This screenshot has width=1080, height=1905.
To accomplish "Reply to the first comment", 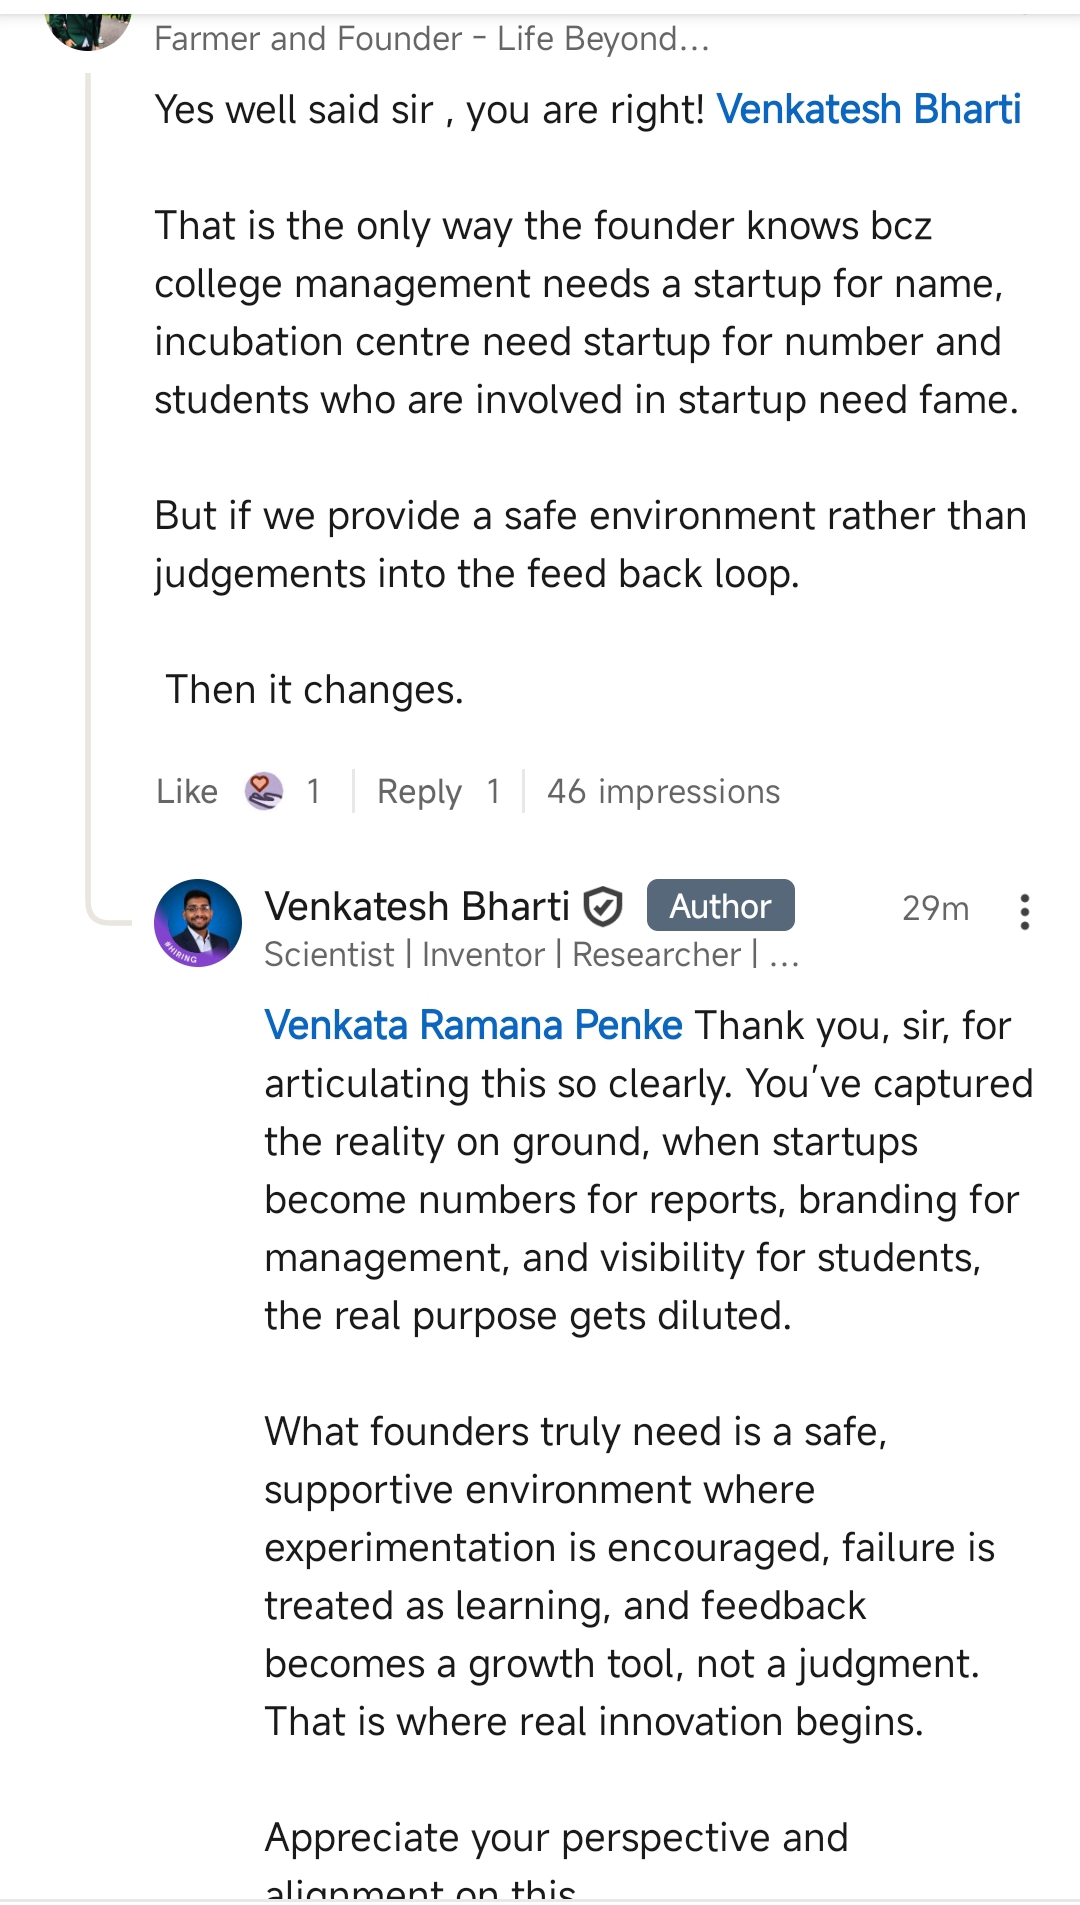I will click(x=419, y=791).
